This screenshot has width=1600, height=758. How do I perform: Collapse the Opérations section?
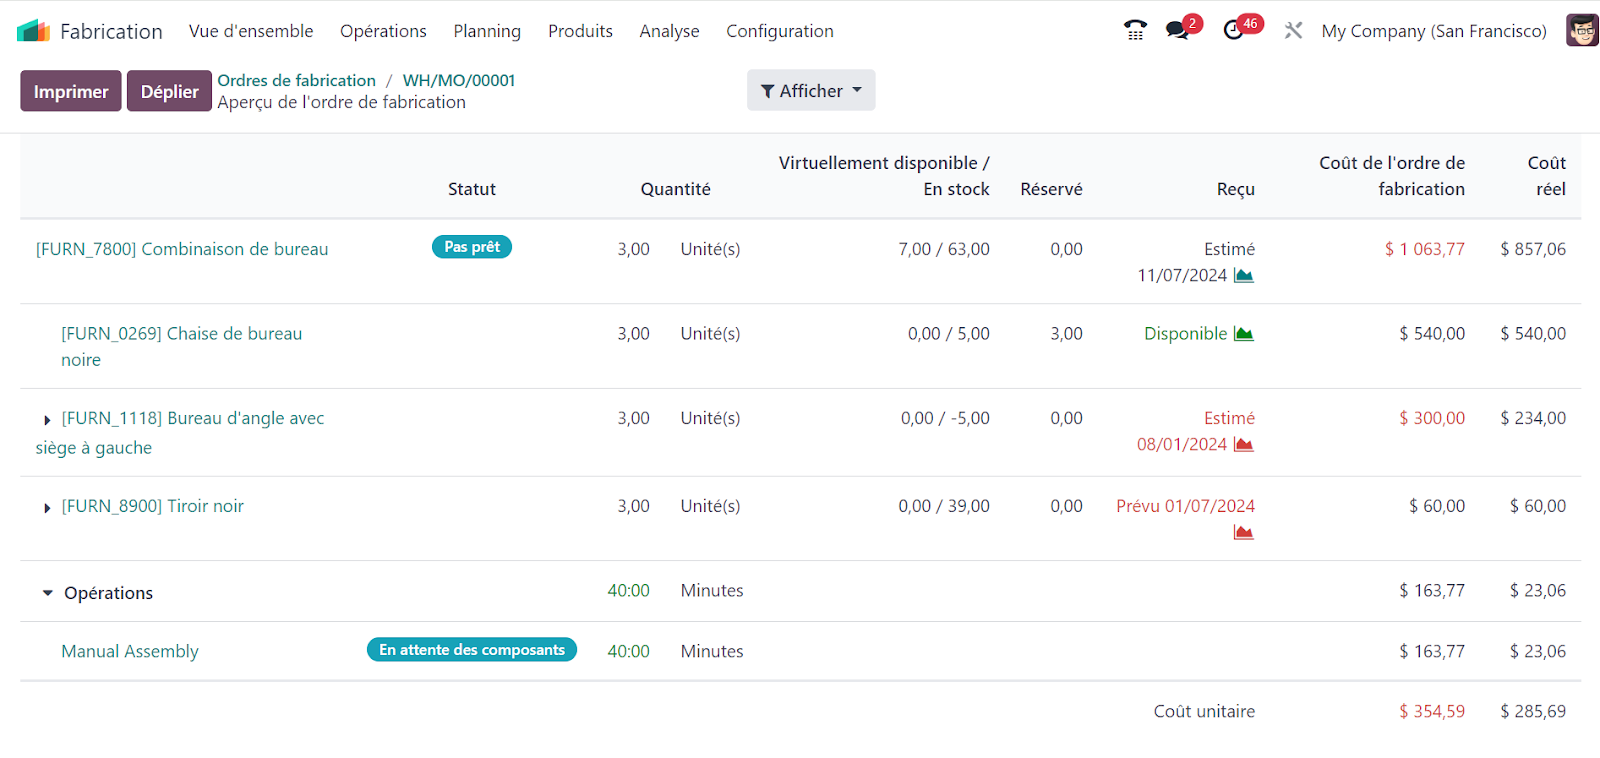pyautogui.click(x=47, y=593)
